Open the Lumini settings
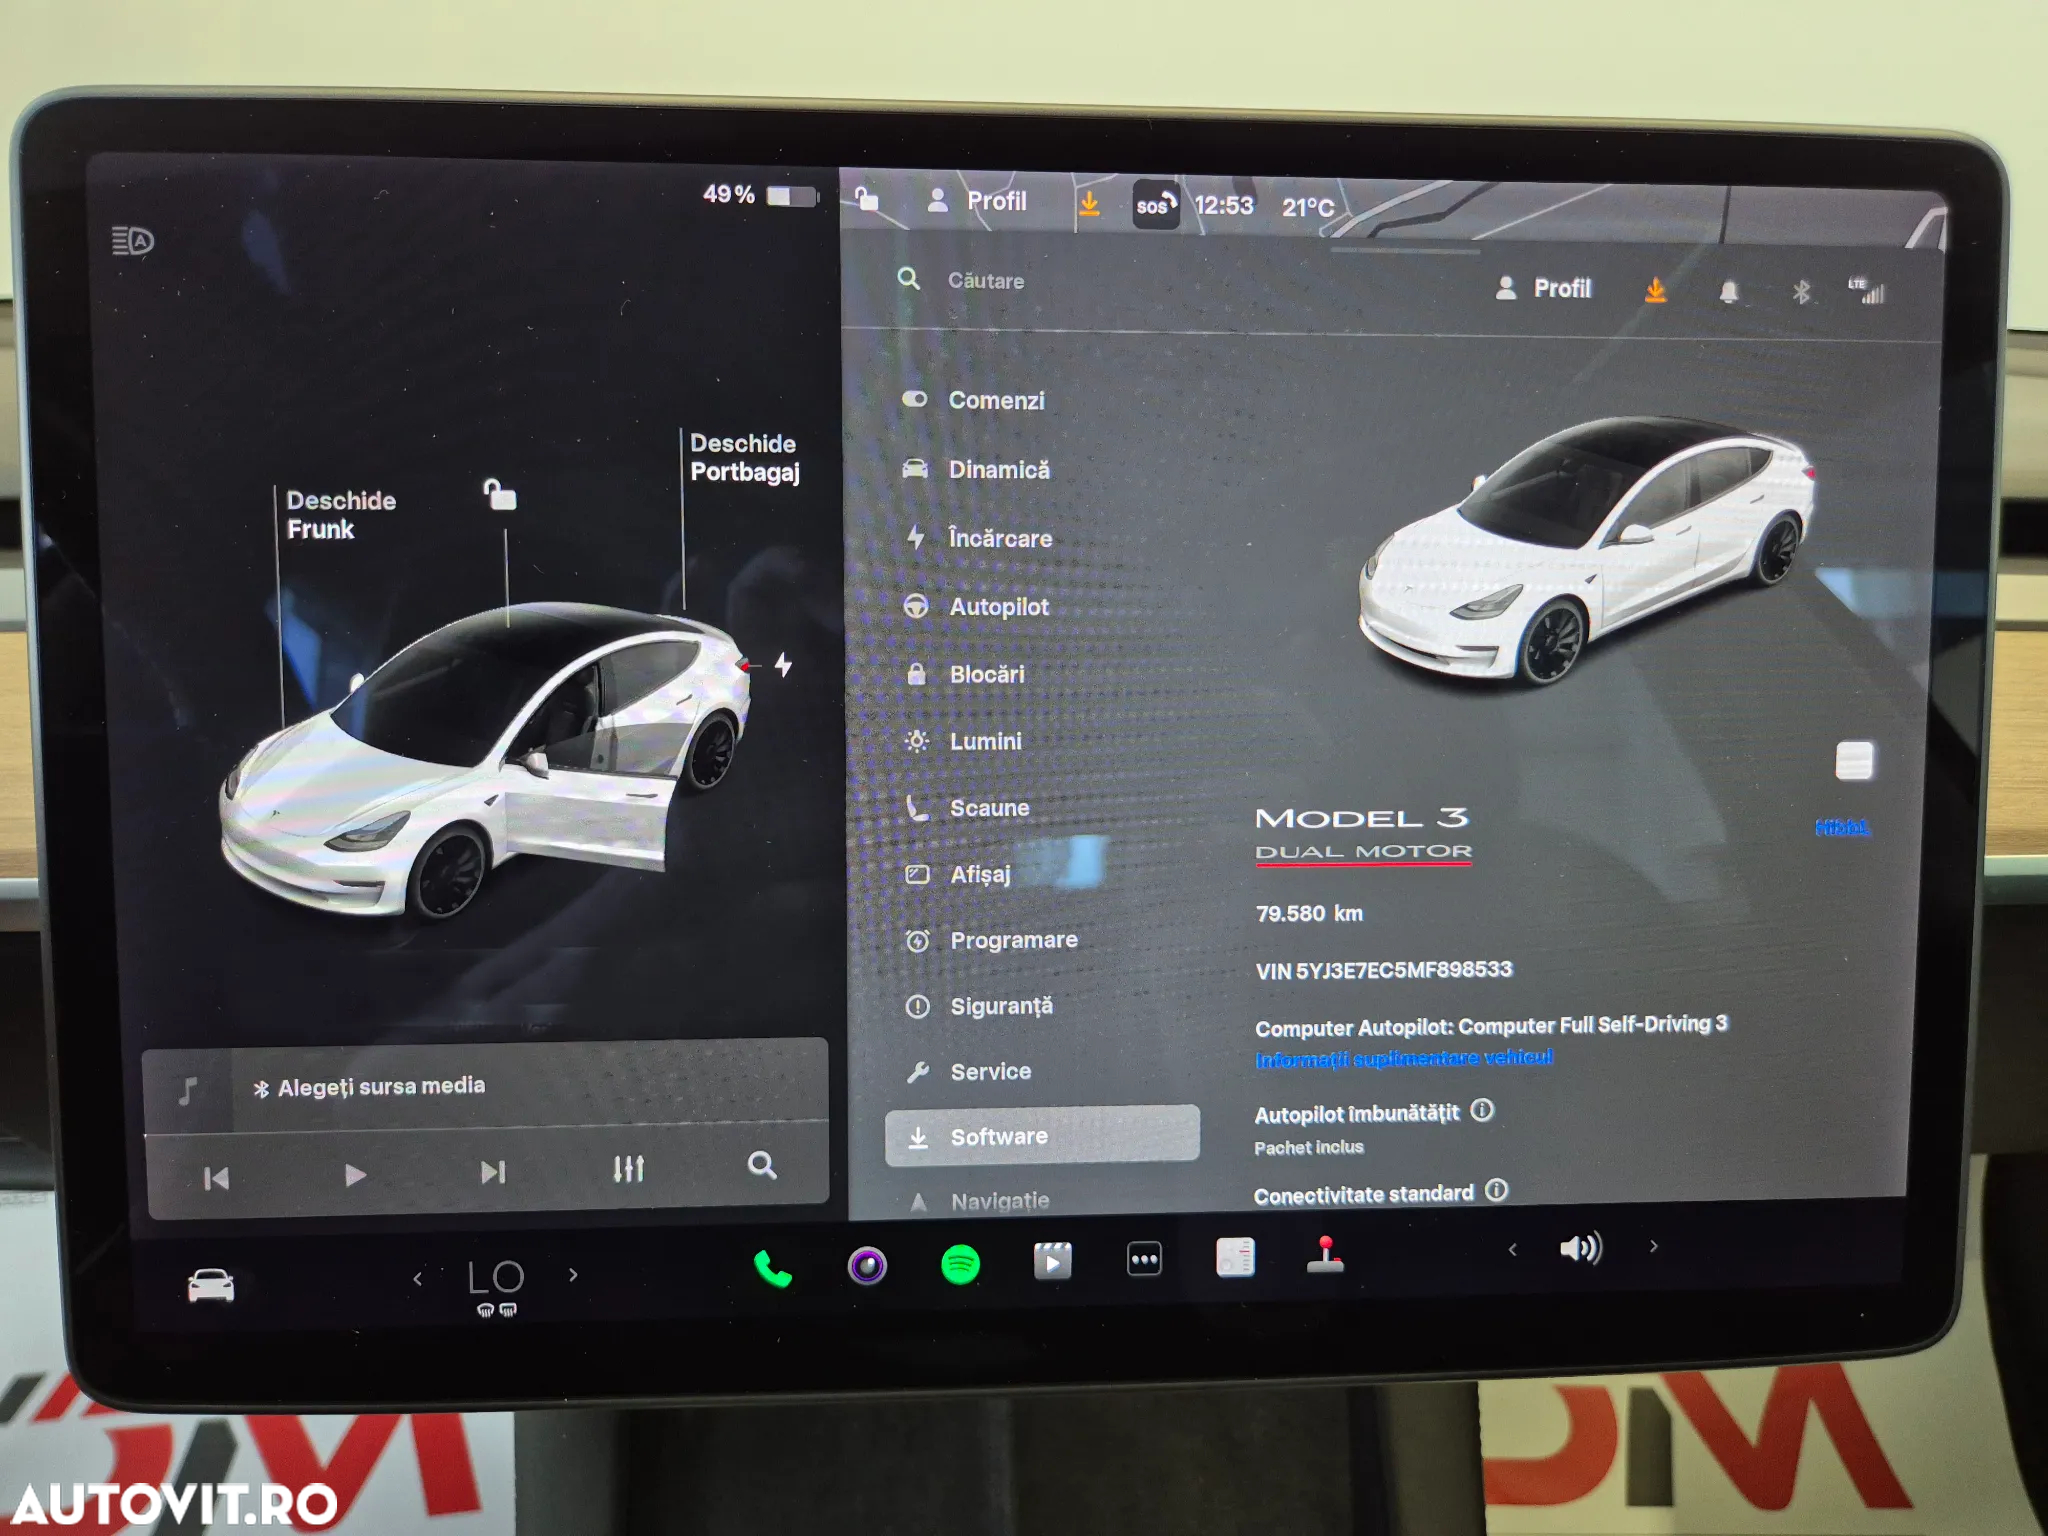 (963, 741)
